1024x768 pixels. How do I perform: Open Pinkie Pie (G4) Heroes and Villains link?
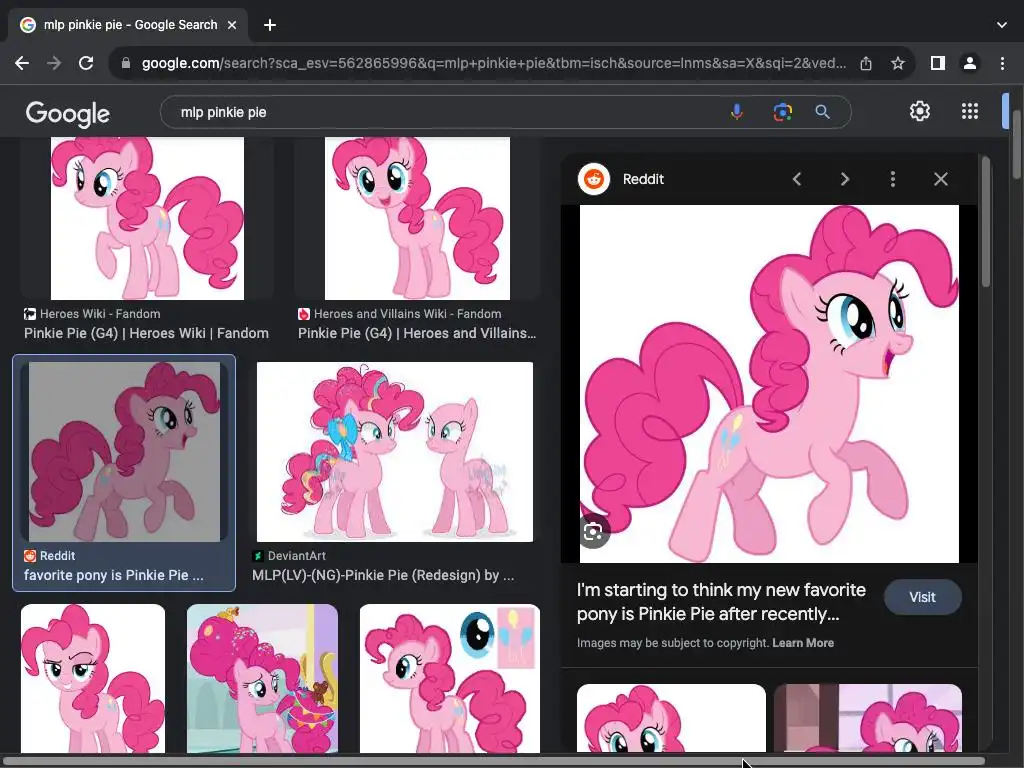coord(417,333)
